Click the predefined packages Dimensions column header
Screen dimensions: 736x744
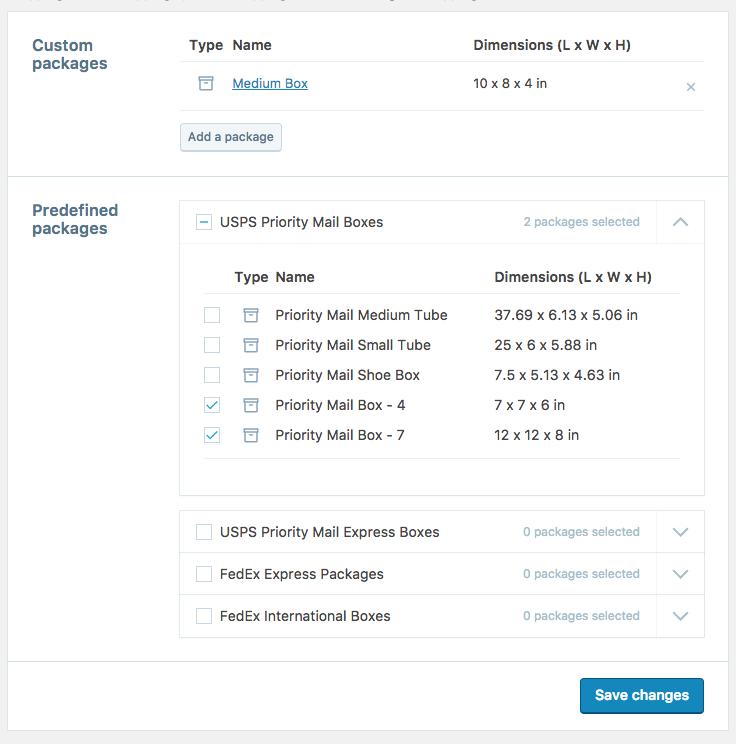(x=573, y=277)
